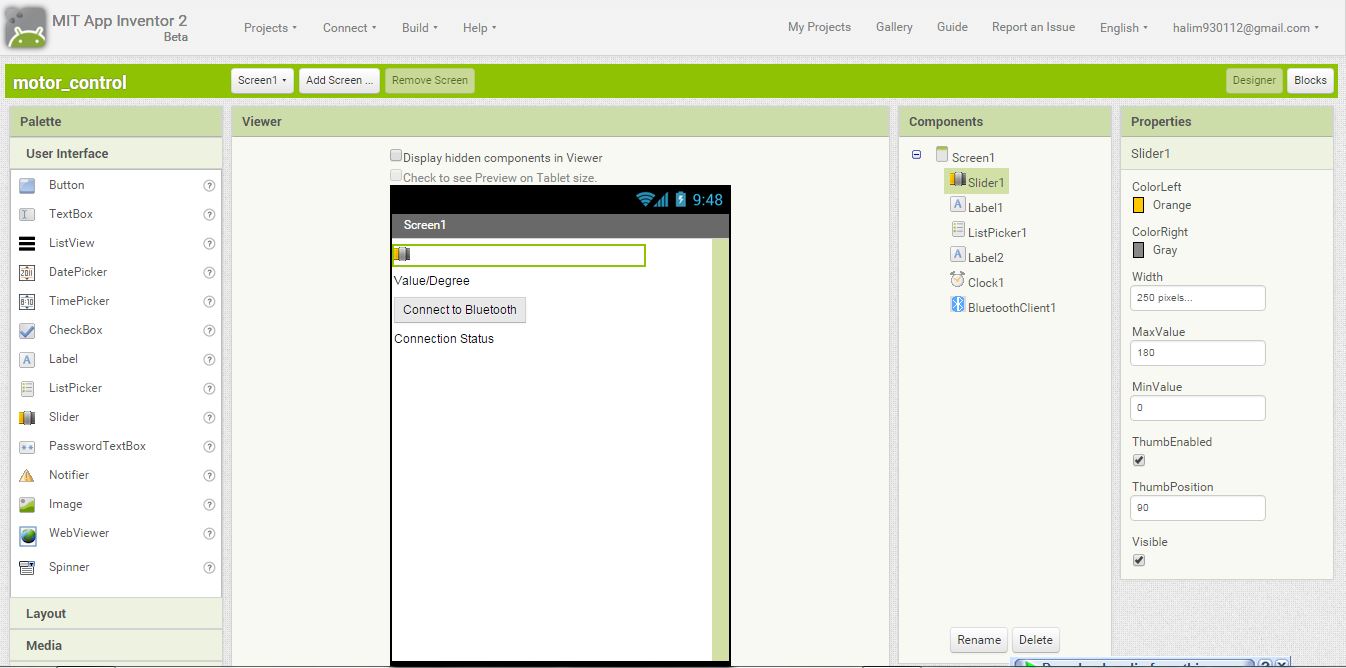Select the PasswordTextBox palette icon
Image resolution: width=1346 pixels, height=668 pixels.
click(28, 446)
